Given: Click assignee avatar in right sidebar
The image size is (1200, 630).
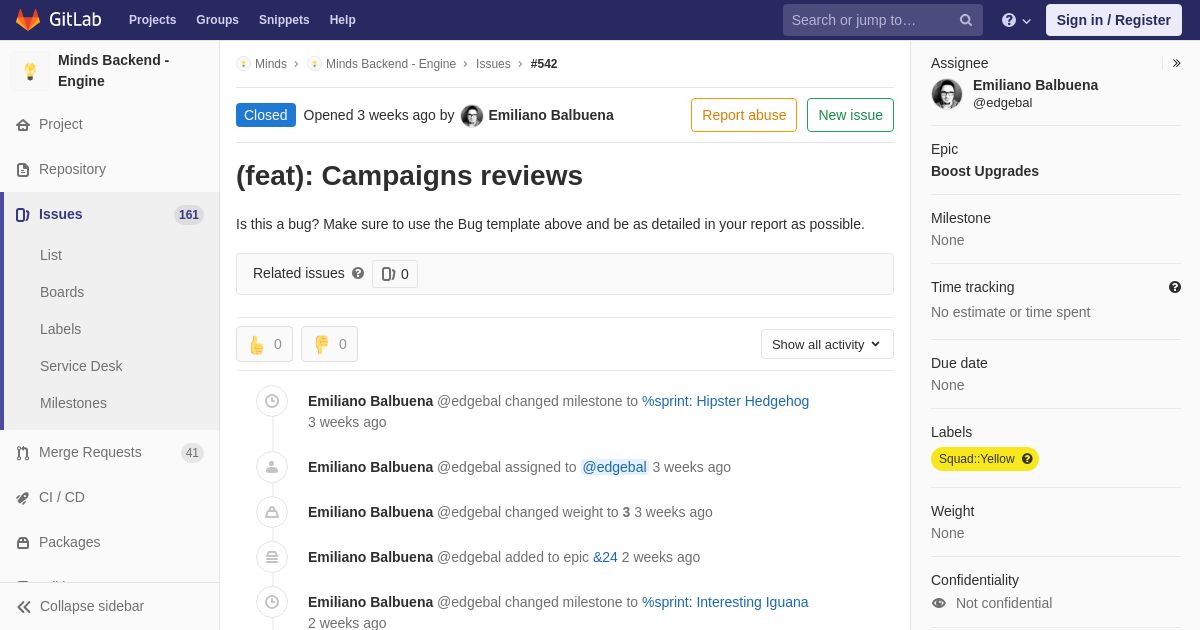Looking at the screenshot, I should (x=947, y=94).
